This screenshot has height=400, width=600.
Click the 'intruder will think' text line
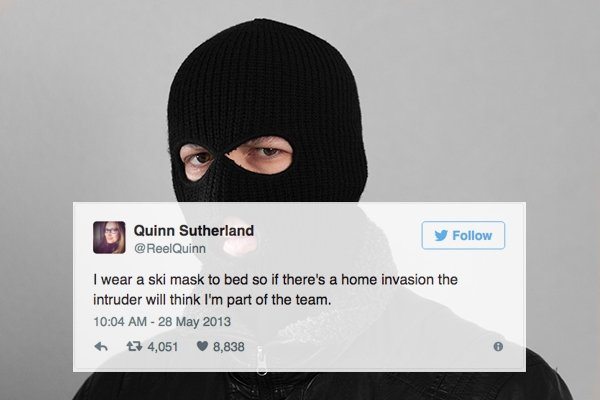click(212, 299)
